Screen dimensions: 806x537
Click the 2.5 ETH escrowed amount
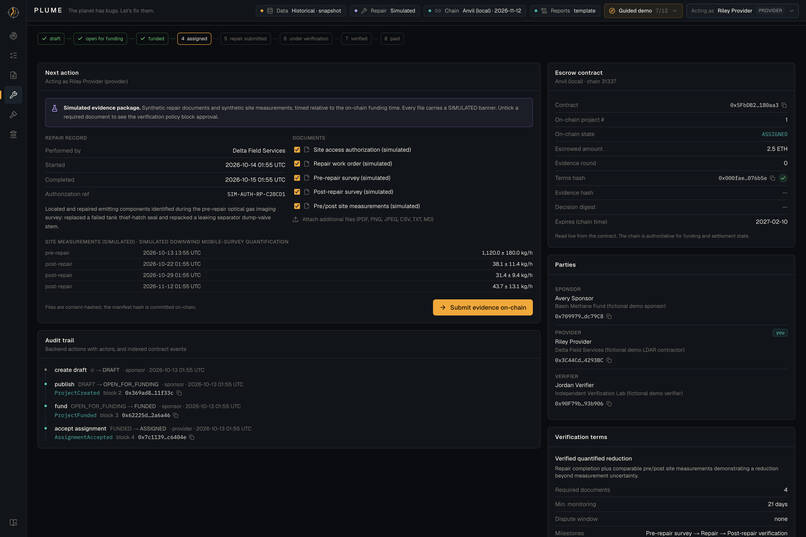(x=777, y=149)
